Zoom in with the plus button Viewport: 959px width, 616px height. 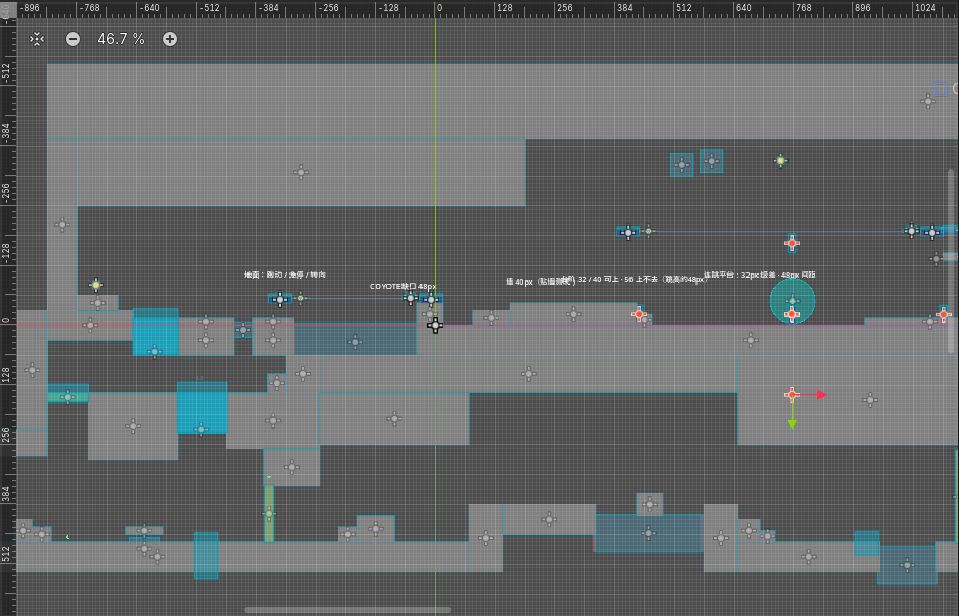170,39
